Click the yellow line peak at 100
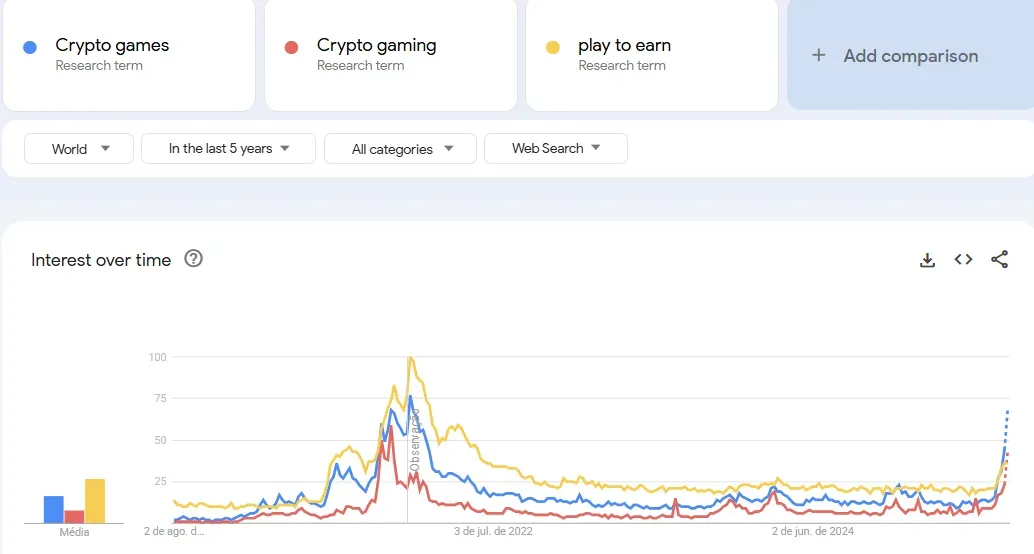Screen dimensions: 1034x554 pos(410,358)
